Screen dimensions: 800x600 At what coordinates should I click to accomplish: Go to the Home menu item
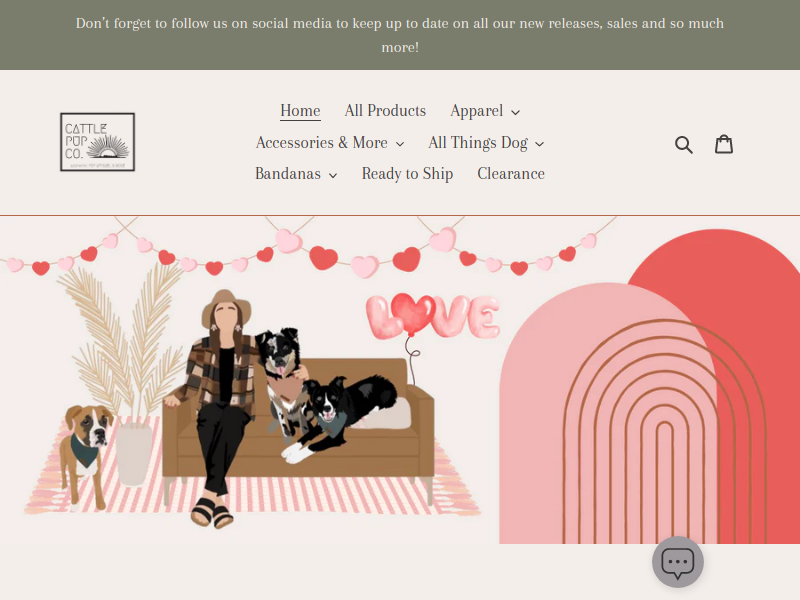(300, 111)
